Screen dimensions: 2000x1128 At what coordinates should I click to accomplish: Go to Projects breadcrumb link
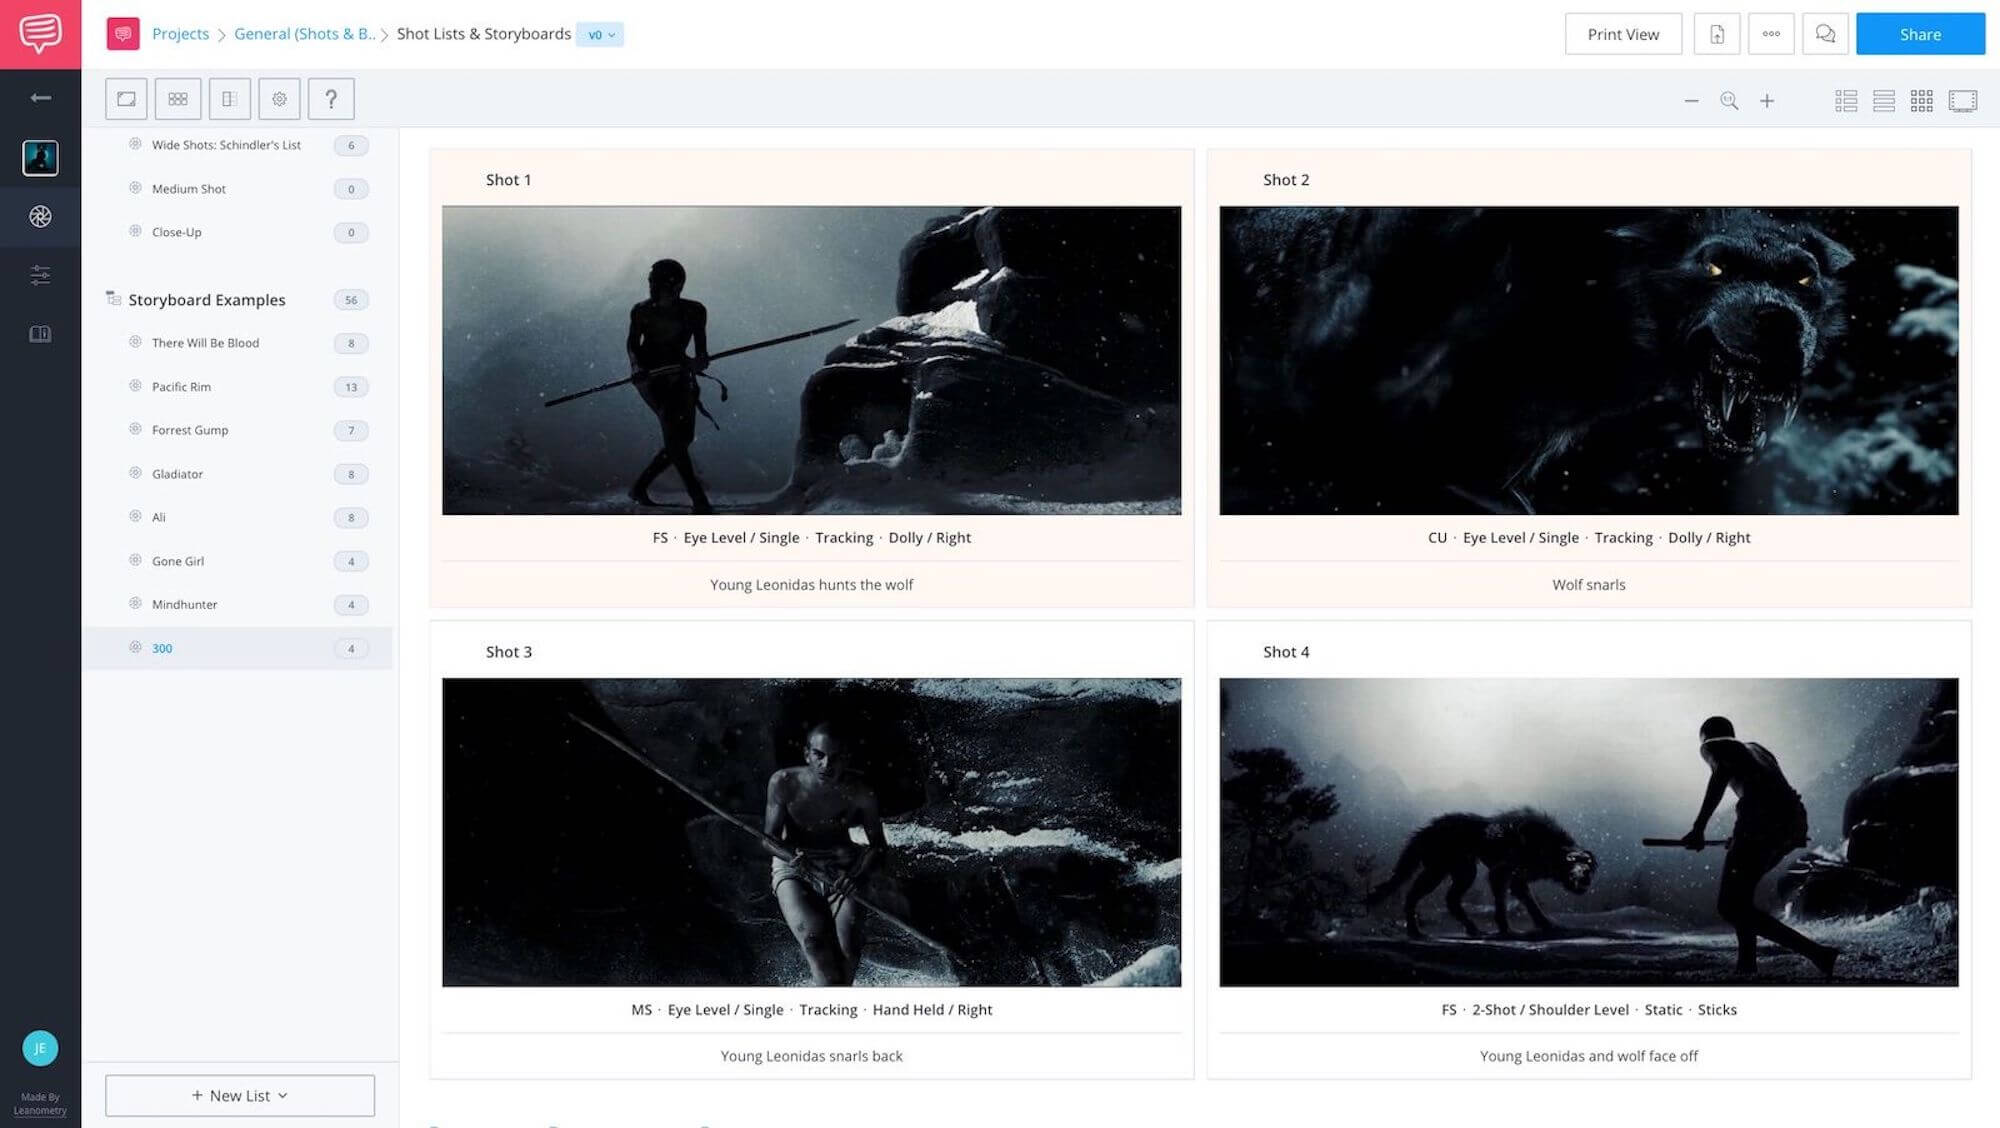tap(180, 34)
